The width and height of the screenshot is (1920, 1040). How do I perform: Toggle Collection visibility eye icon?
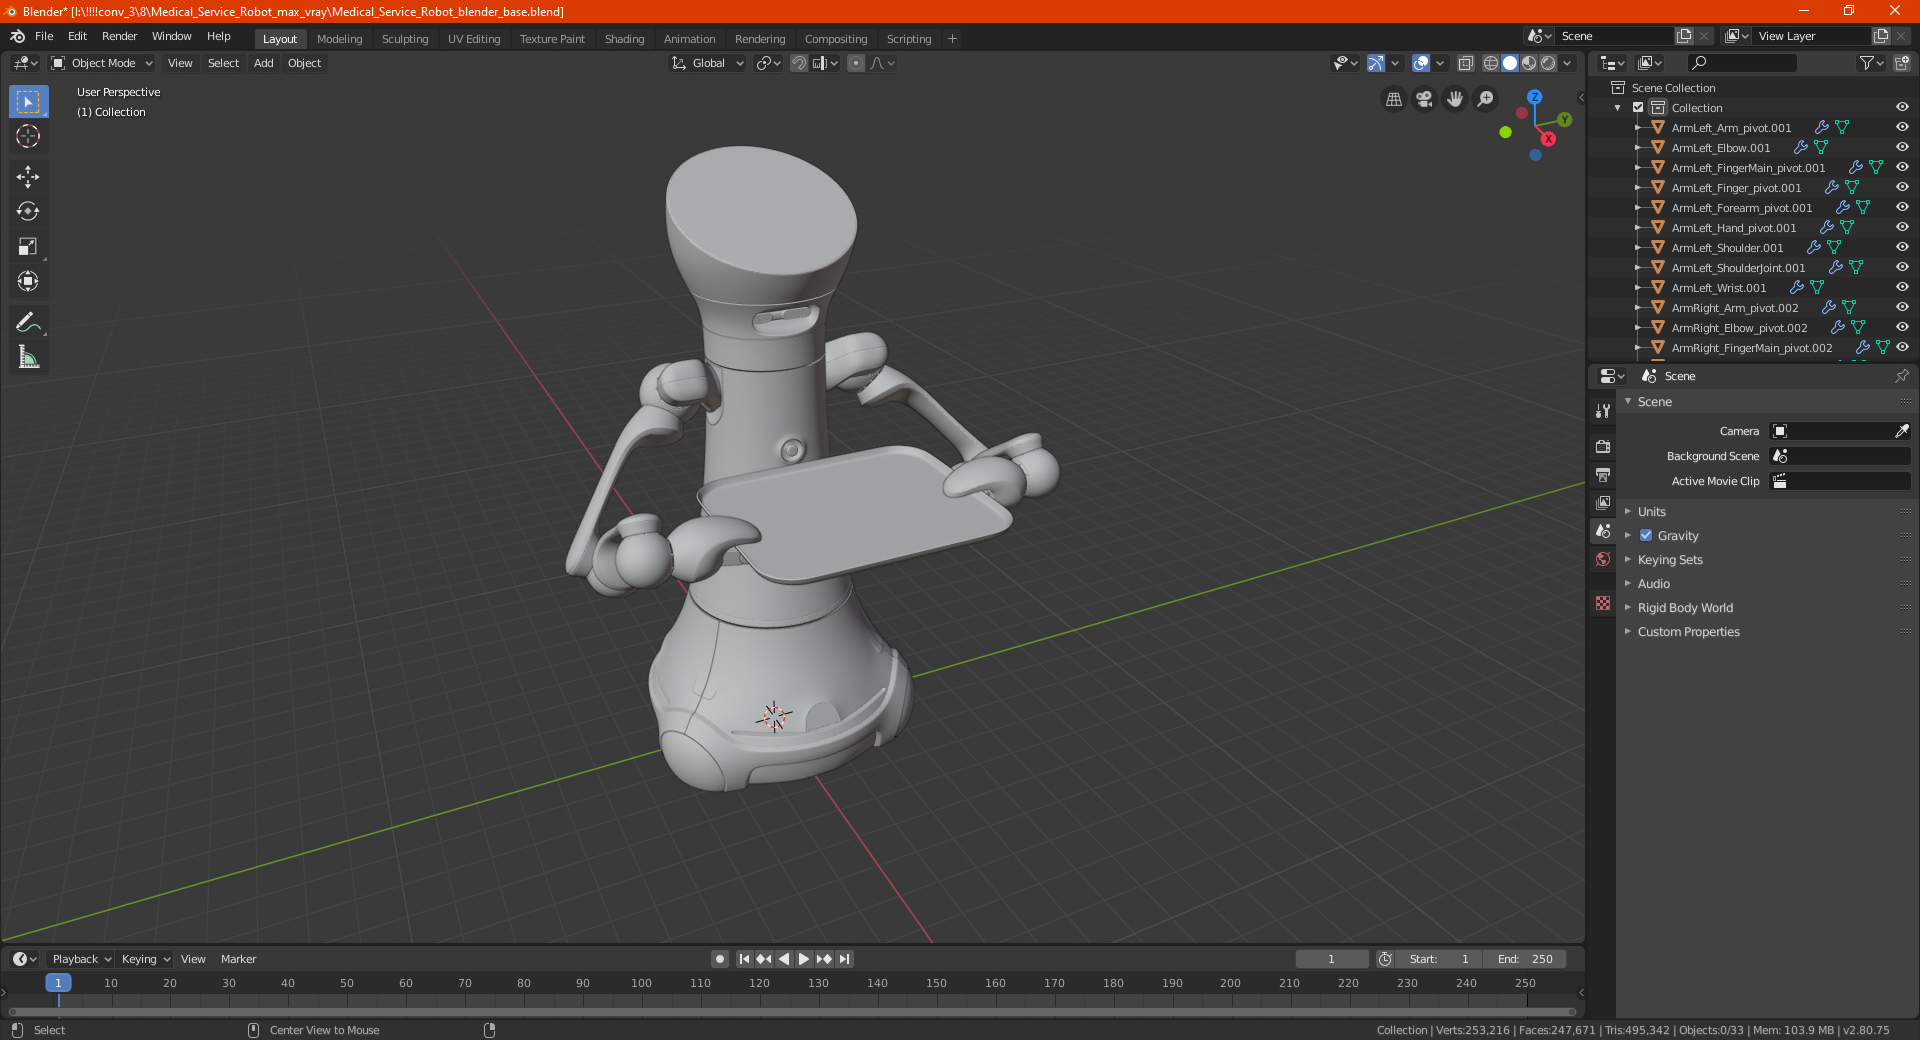click(x=1902, y=108)
